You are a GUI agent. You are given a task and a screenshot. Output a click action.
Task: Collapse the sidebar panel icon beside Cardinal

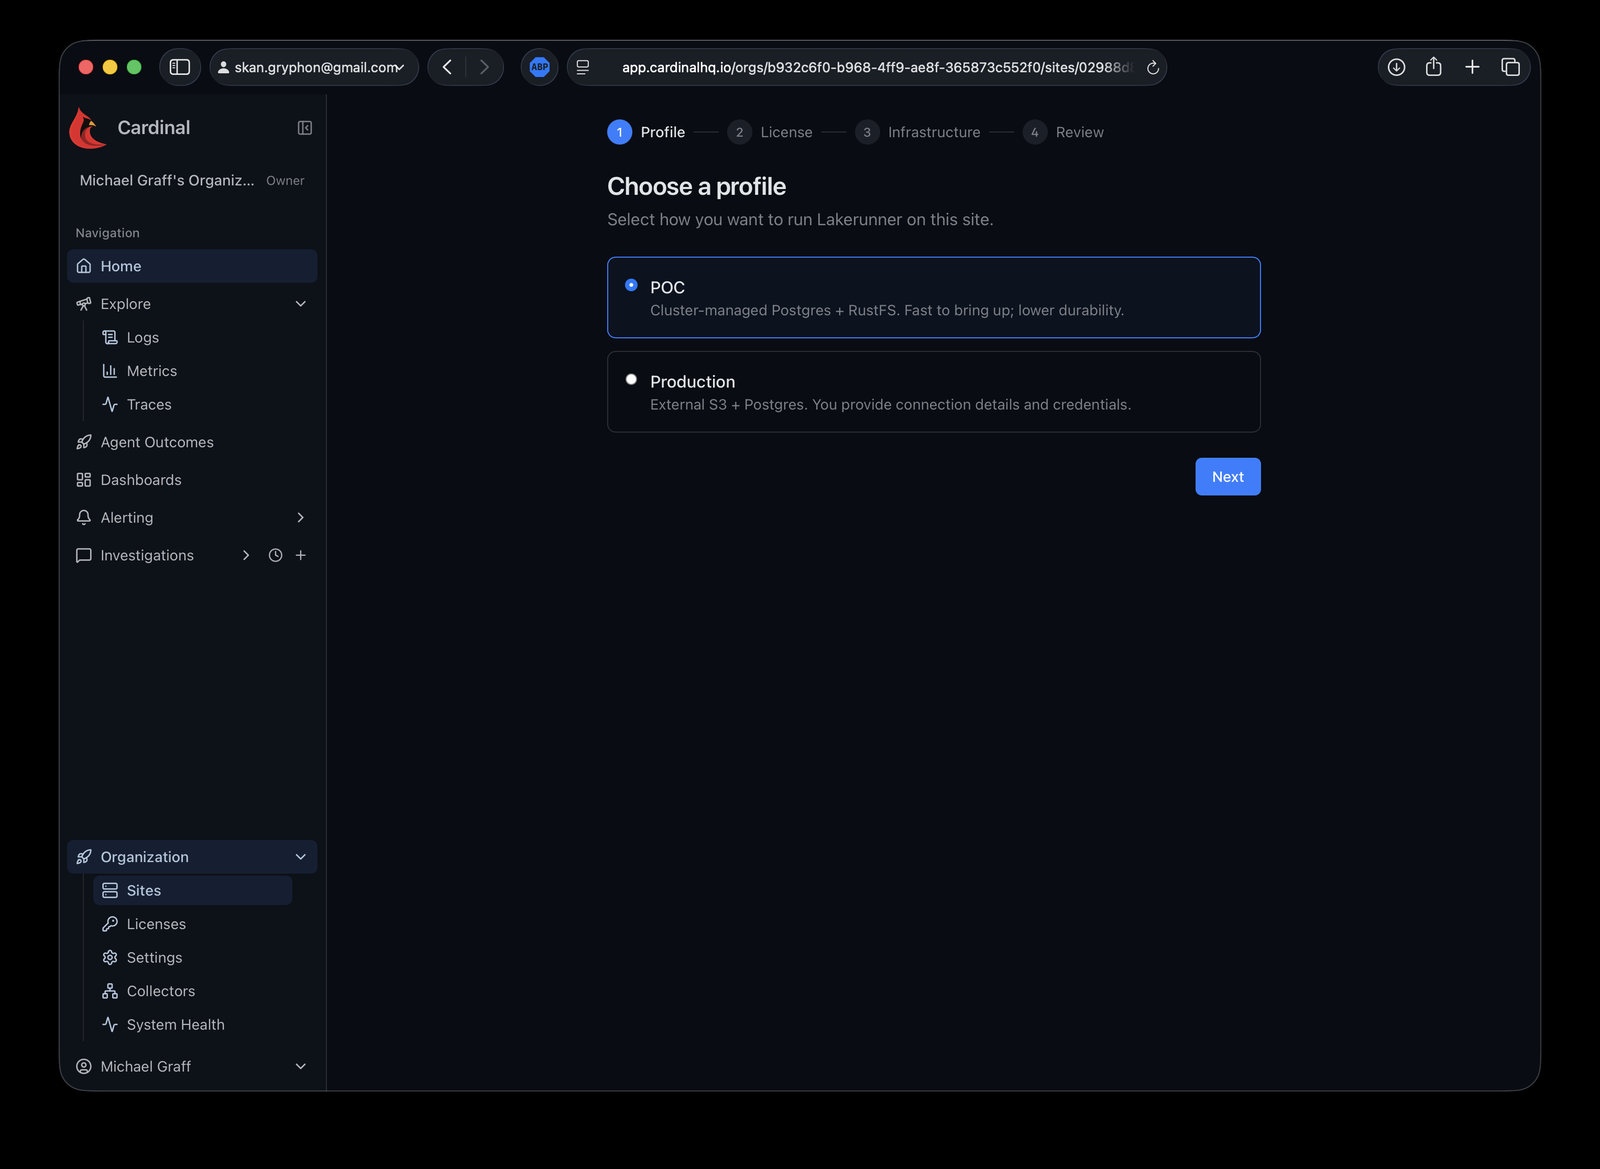coord(305,128)
